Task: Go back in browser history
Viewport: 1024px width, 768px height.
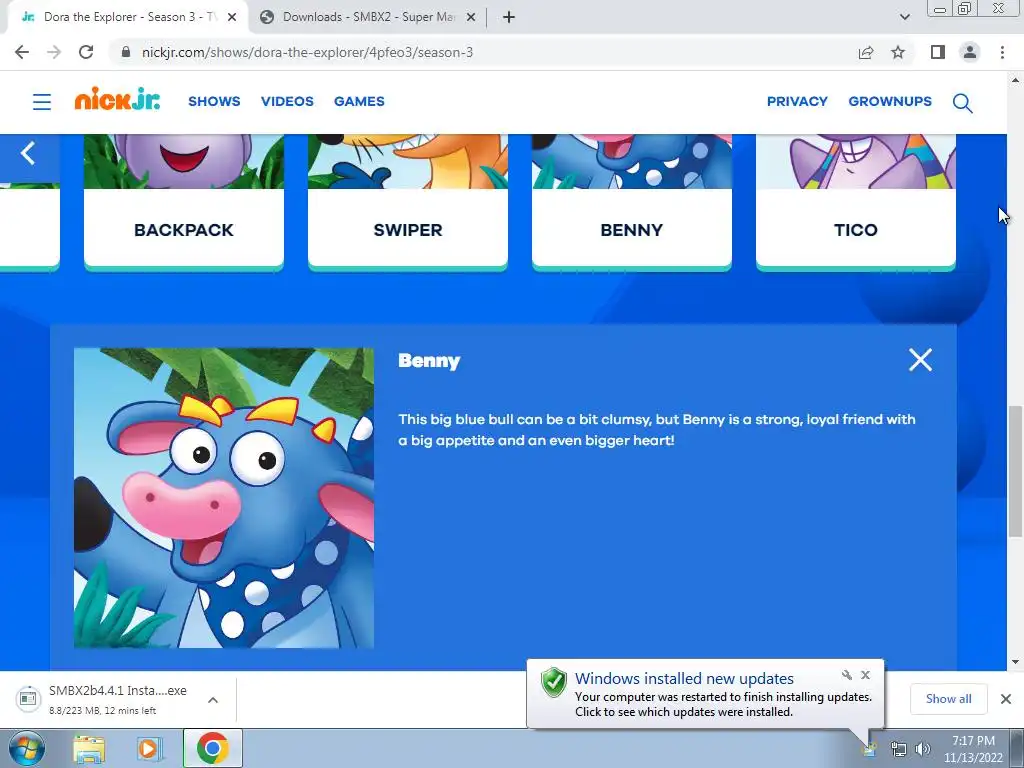Action: (x=22, y=52)
